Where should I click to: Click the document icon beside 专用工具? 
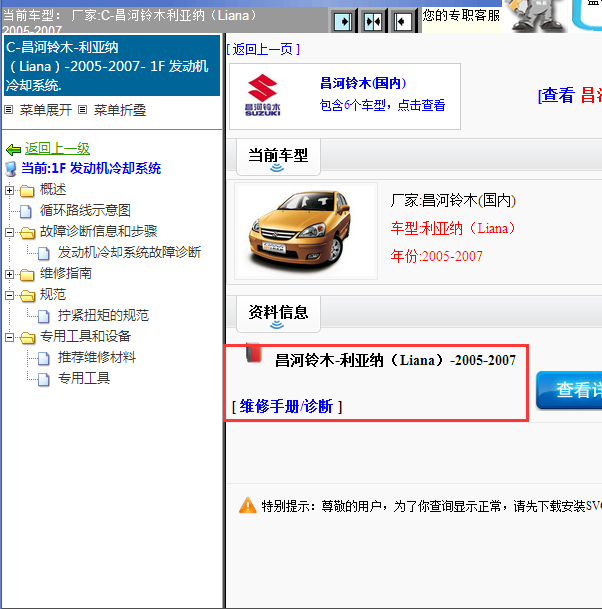point(43,379)
